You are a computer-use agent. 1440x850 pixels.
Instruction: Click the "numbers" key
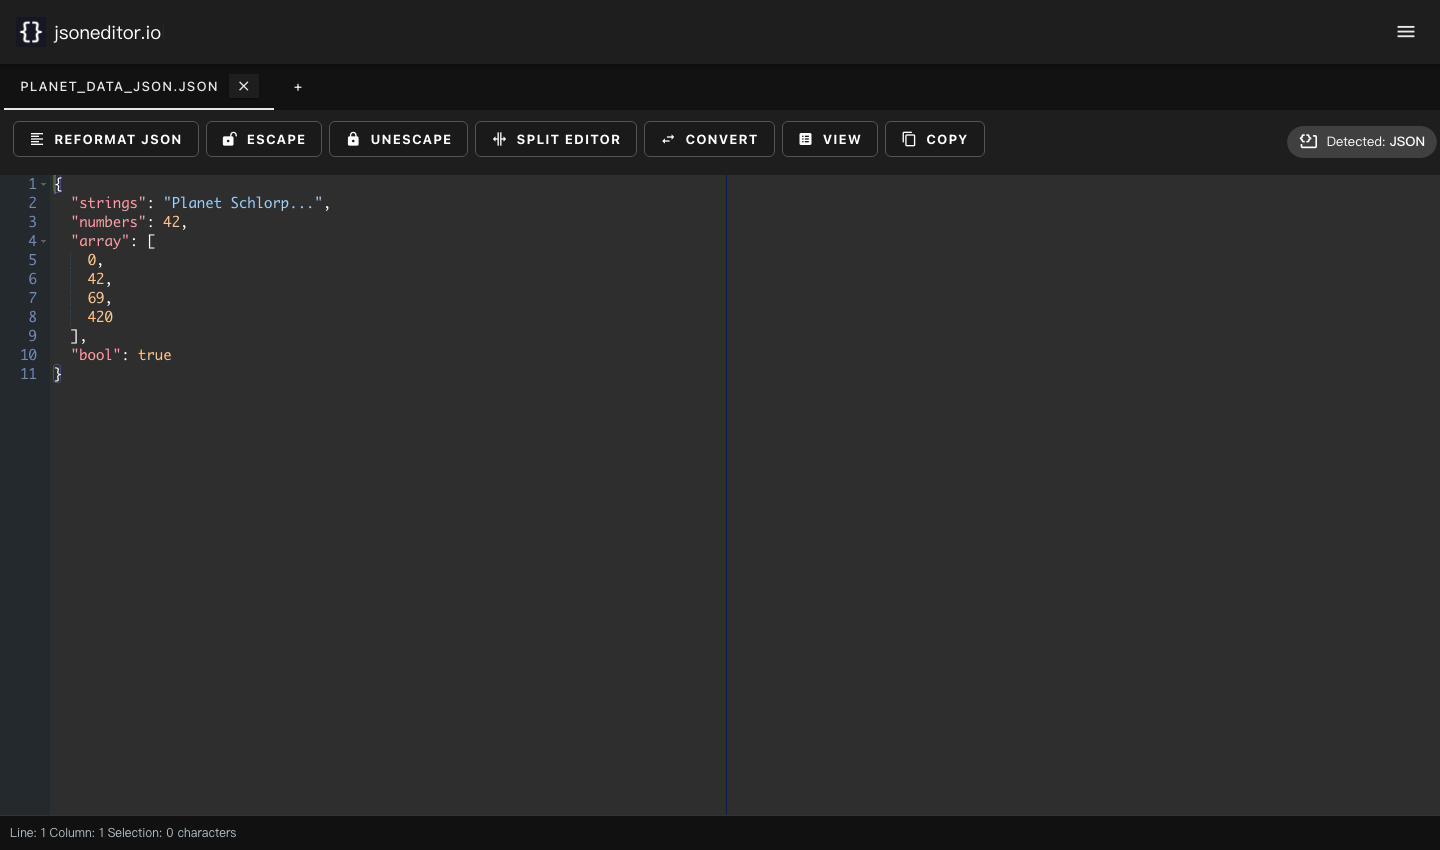(108, 222)
